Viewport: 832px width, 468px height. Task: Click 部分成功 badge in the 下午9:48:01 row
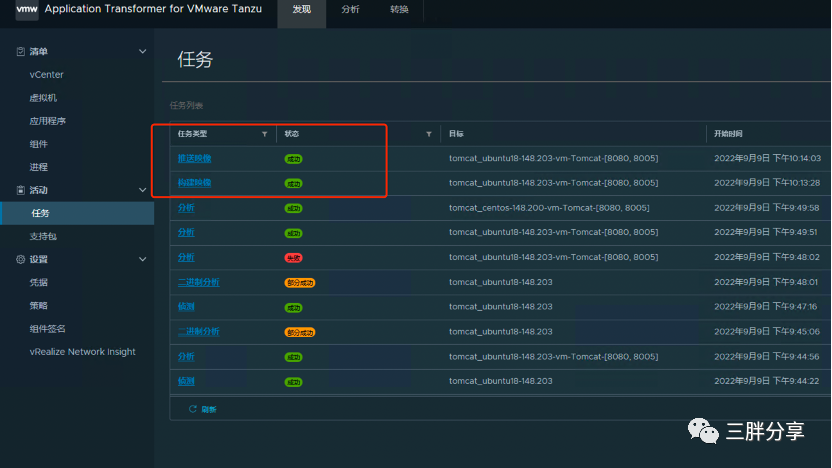click(300, 283)
